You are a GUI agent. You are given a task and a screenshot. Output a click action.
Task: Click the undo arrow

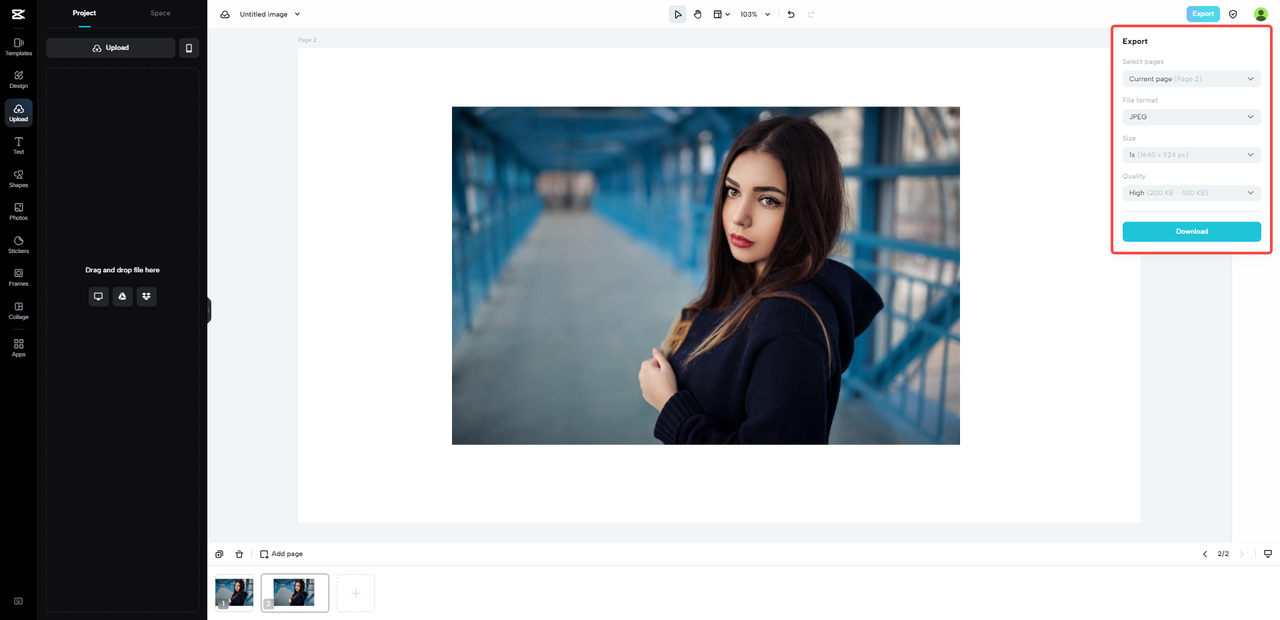tap(791, 14)
